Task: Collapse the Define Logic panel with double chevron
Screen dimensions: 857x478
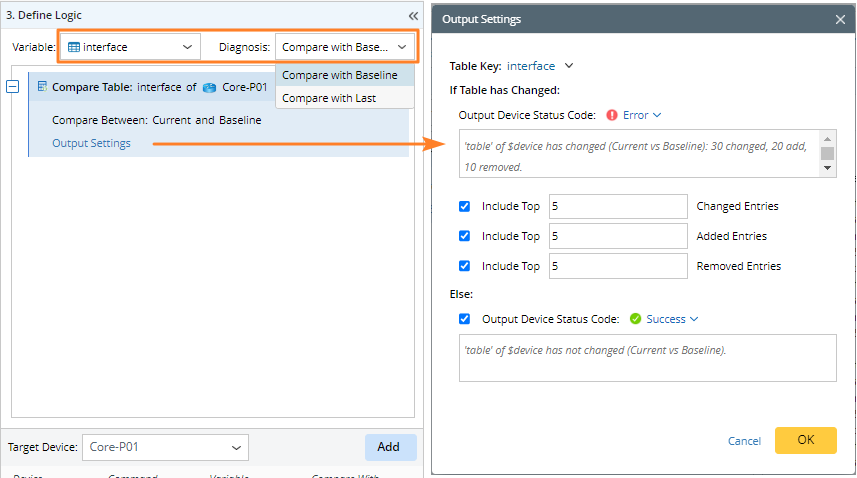Action: (x=413, y=16)
